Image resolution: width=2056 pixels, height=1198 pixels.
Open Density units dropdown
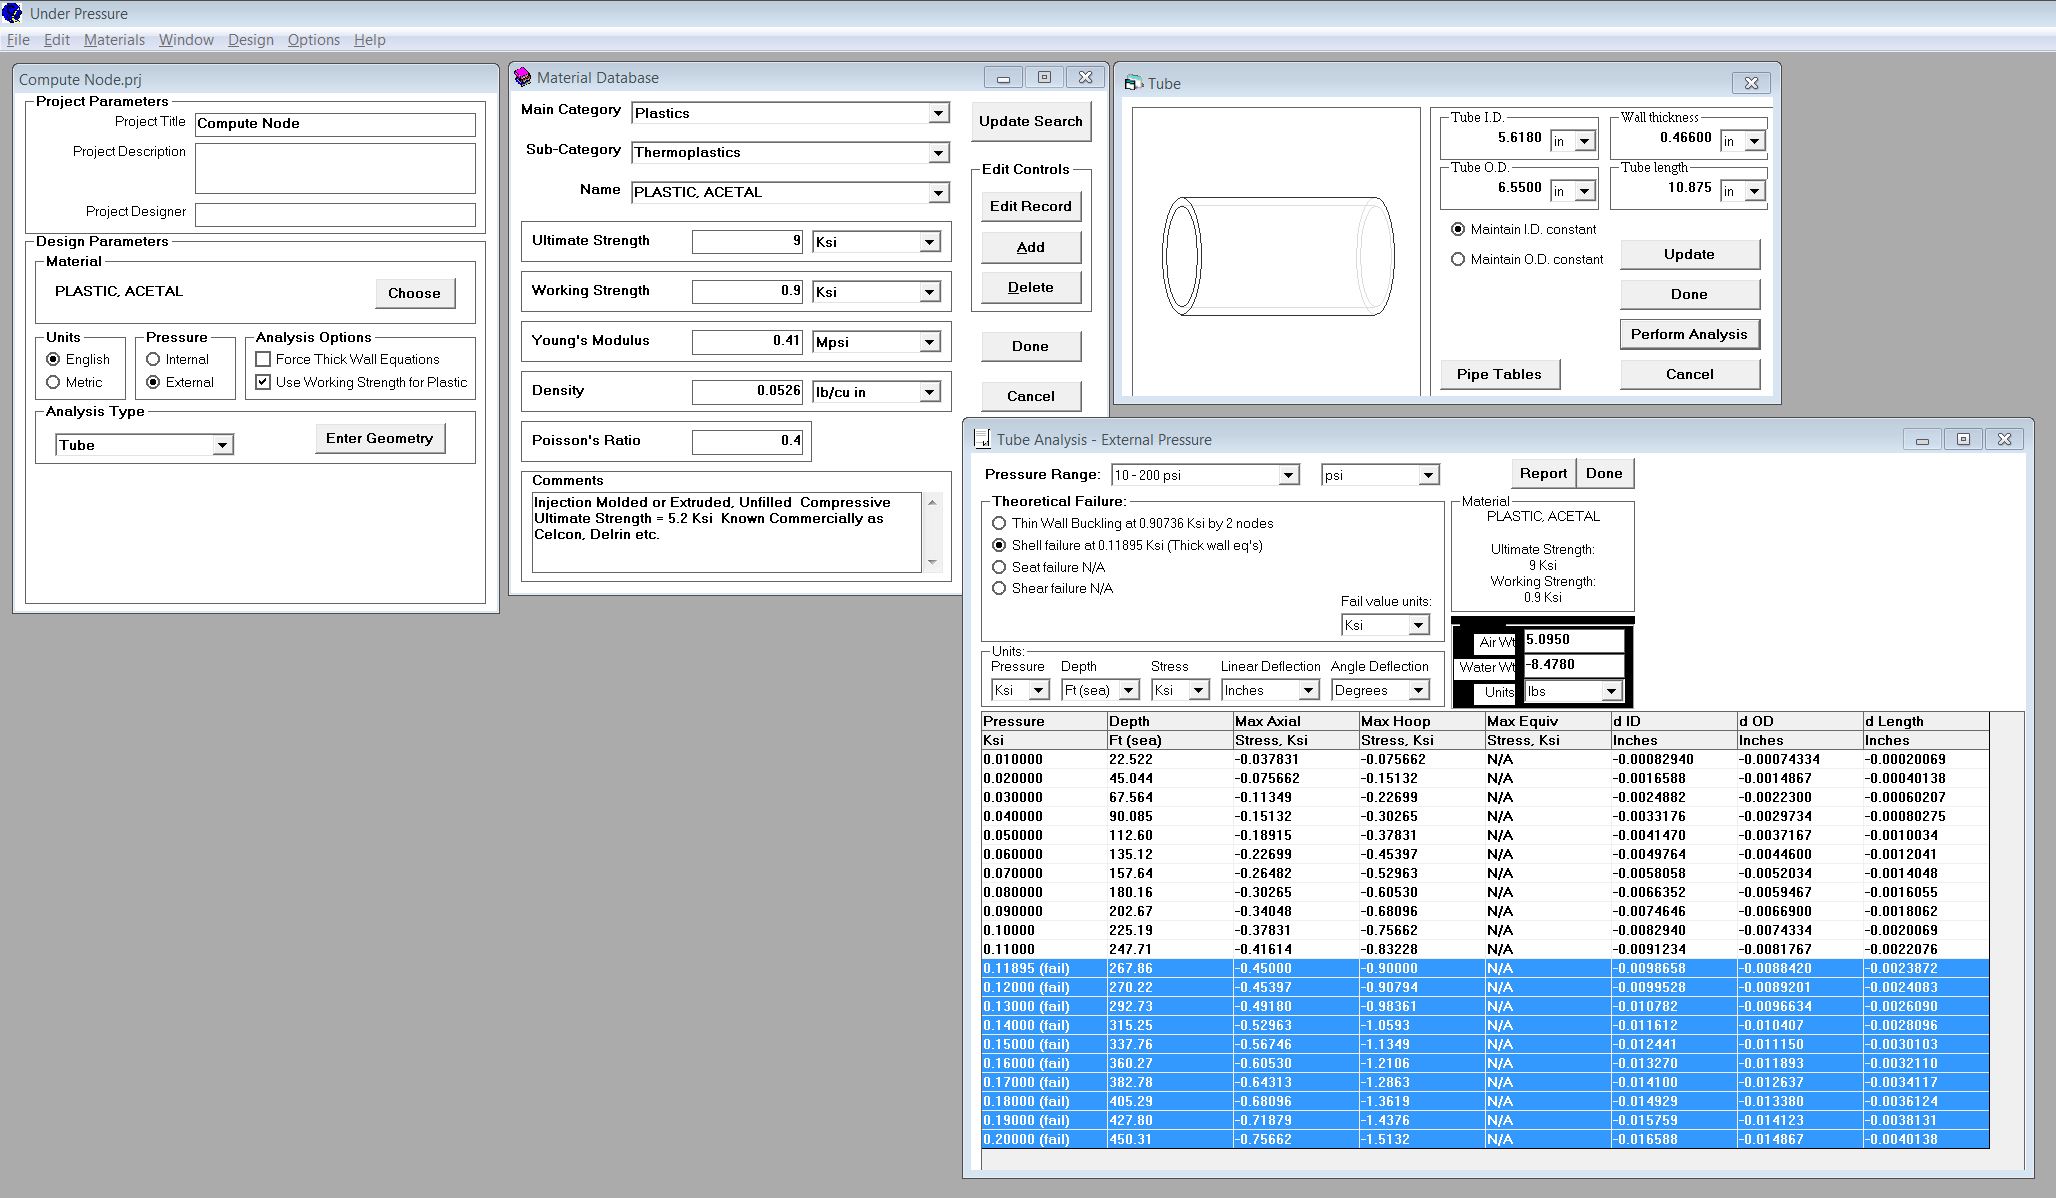pyautogui.click(x=929, y=392)
